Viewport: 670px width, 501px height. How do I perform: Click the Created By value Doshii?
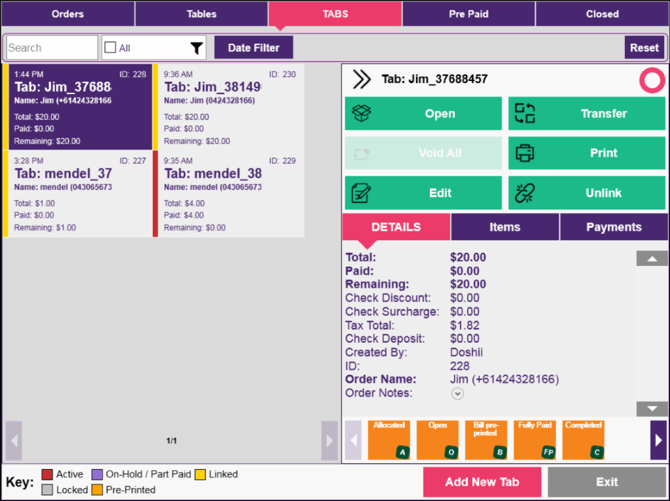pos(466,352)
